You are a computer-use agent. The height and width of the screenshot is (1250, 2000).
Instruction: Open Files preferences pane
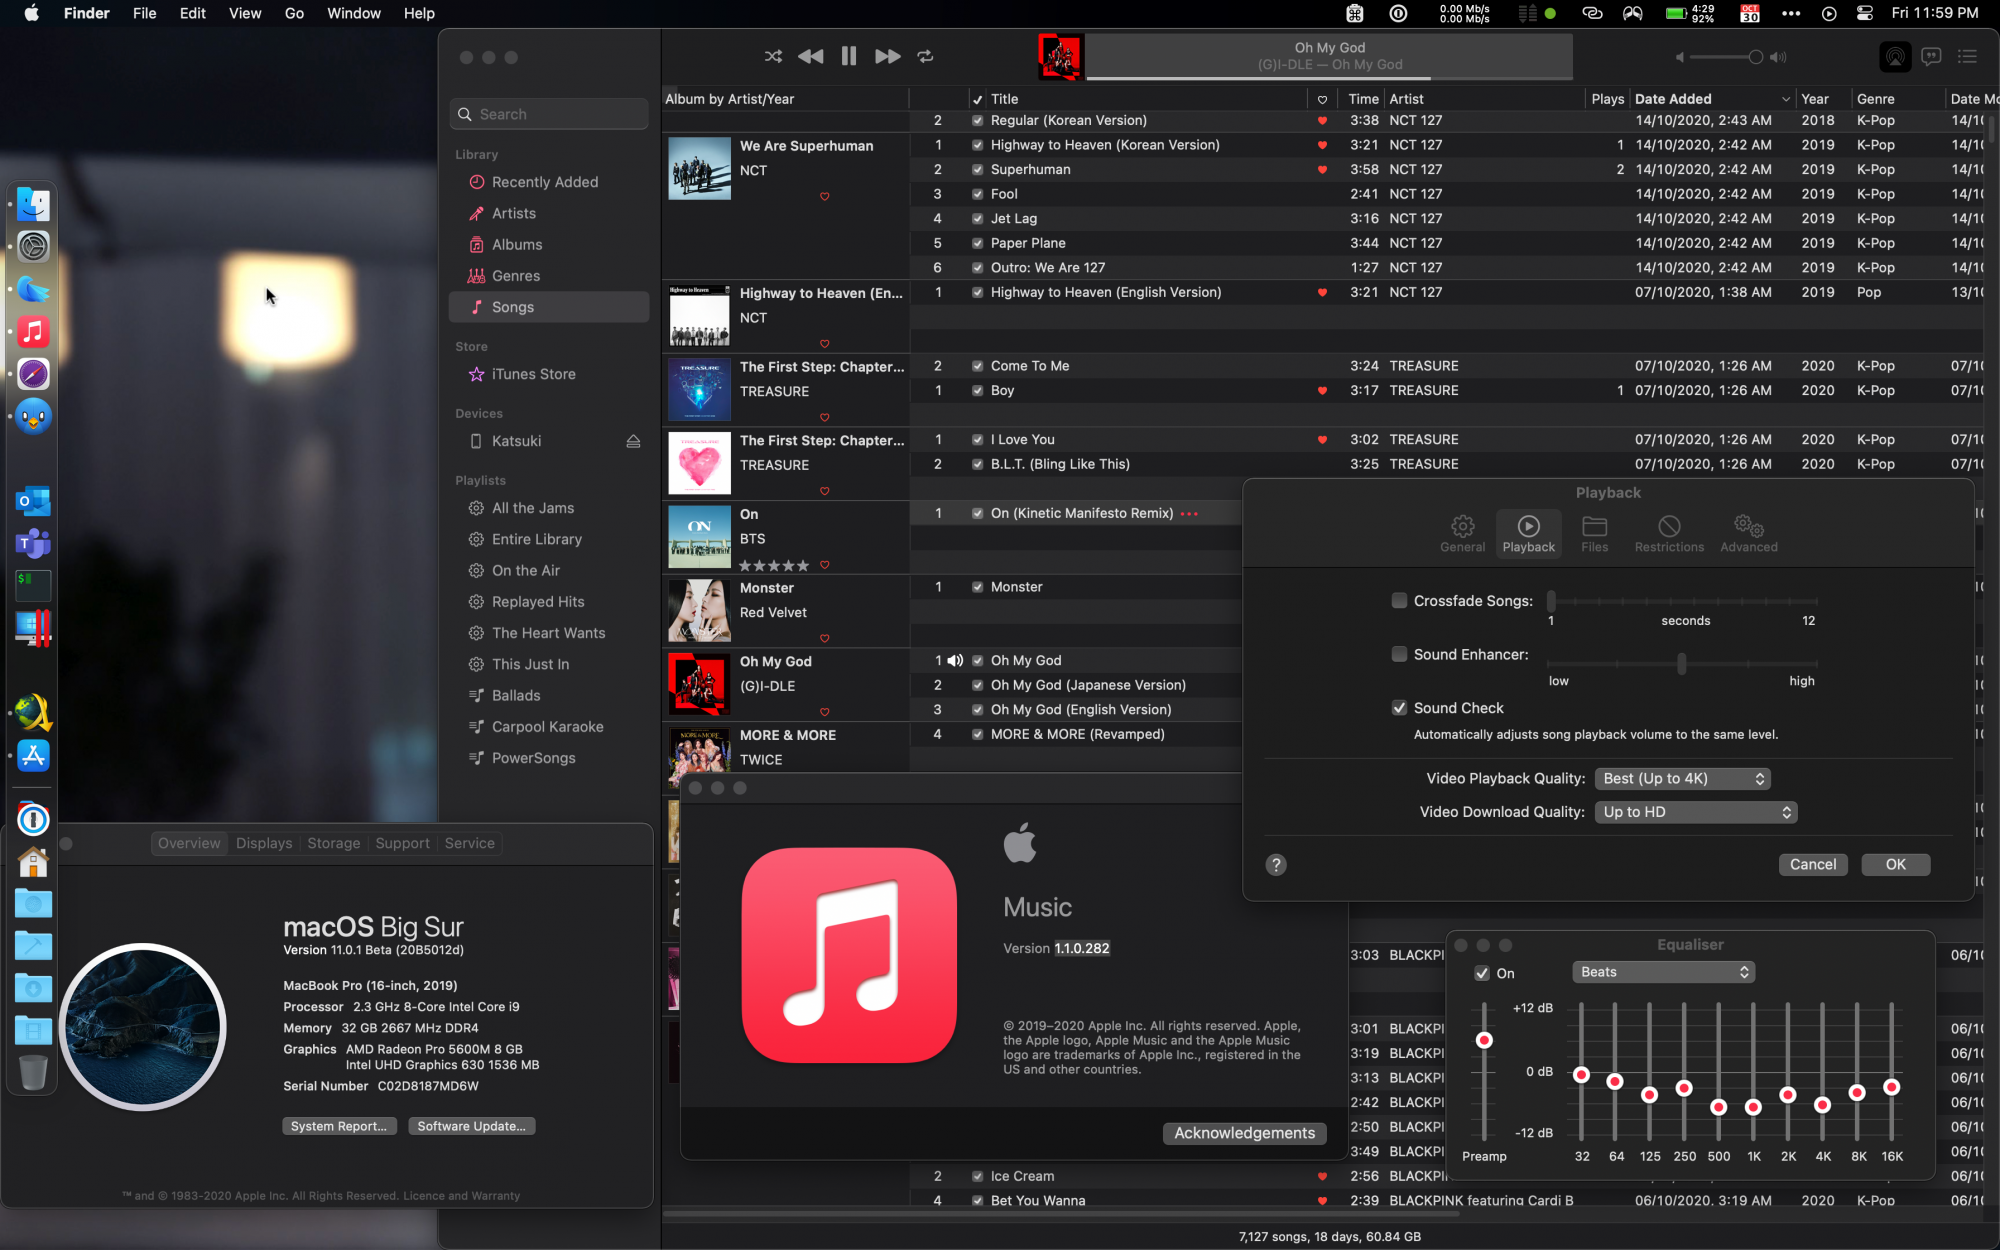click(x=1594, y=533)
